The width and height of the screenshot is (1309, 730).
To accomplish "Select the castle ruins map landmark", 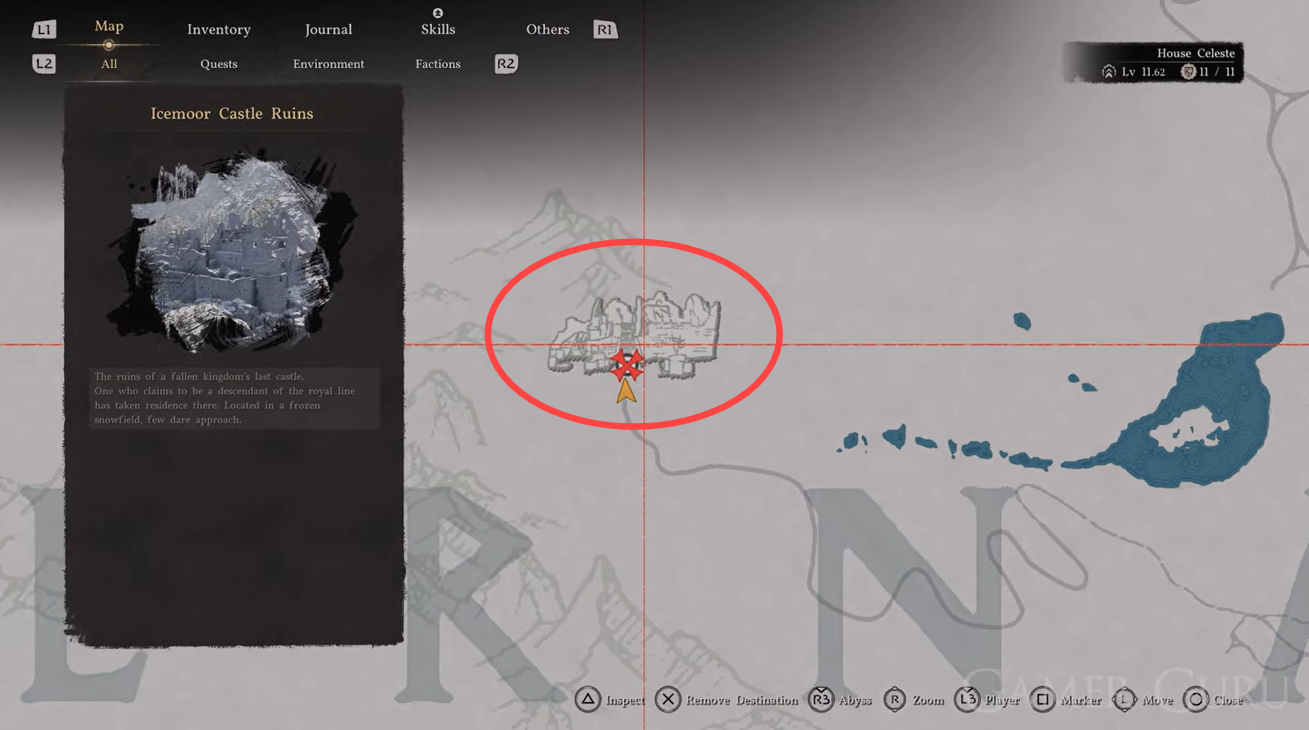I will (x=634, y=334).
